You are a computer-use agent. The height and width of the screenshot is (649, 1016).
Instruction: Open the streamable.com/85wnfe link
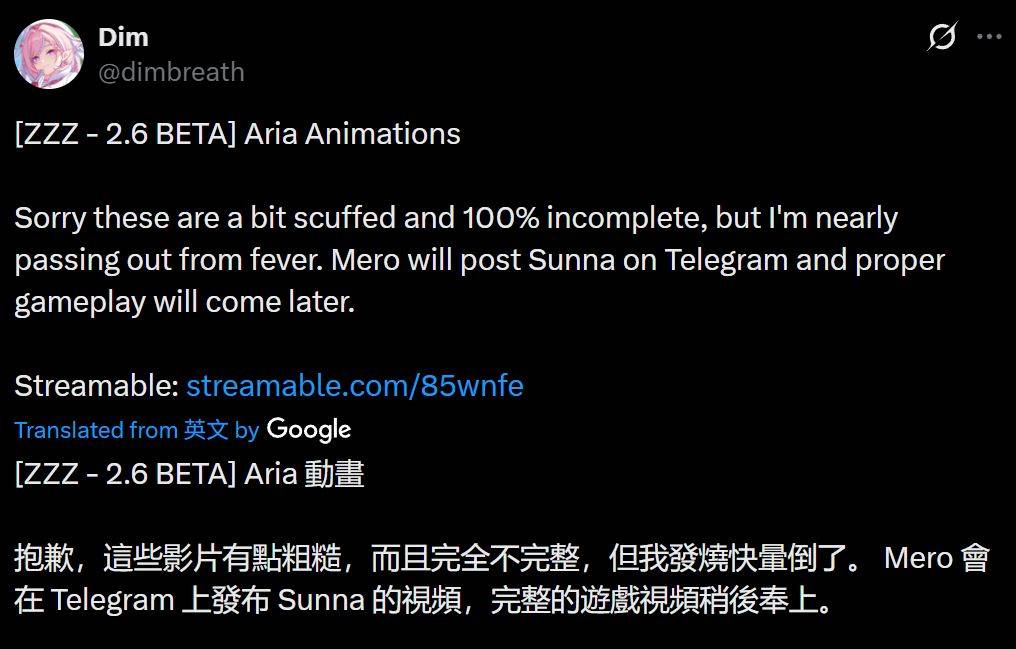click(x=354, y=386)
